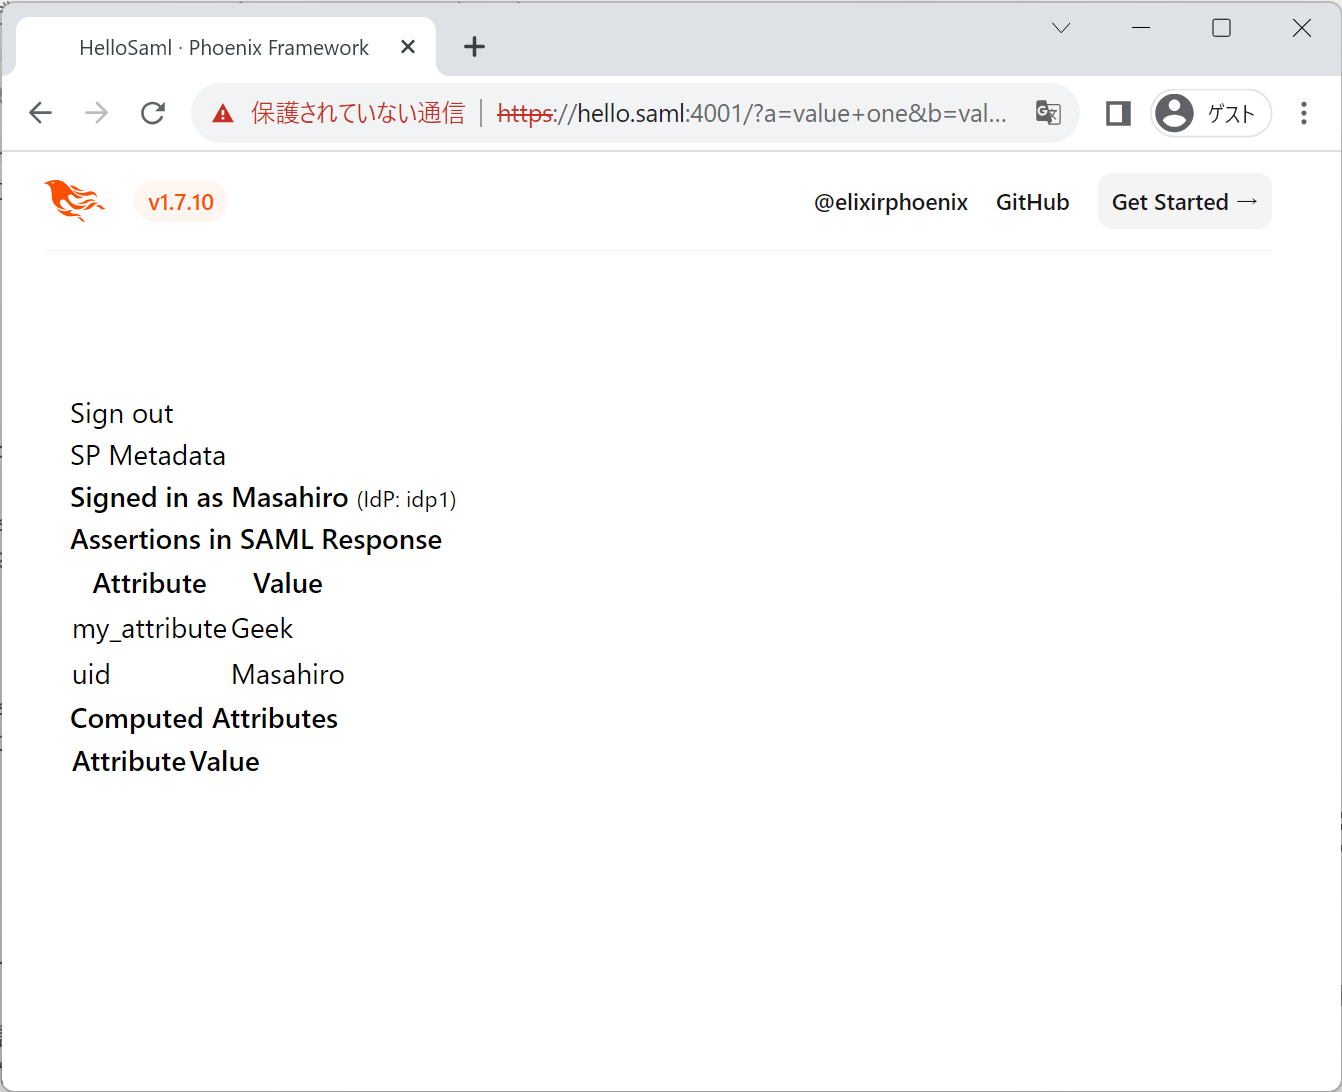
Task: Click the 'Computed Attributes' heading
Action: [204, 718]
